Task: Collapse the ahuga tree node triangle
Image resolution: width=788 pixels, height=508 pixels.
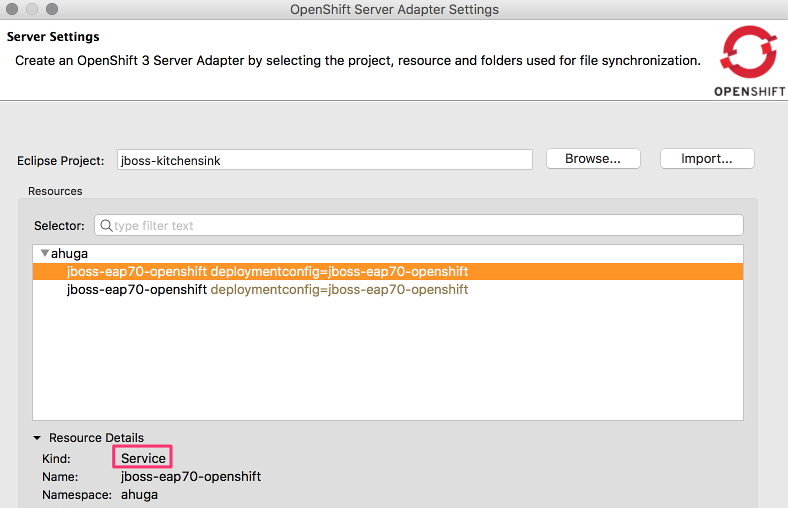Action: click(44, 254)
